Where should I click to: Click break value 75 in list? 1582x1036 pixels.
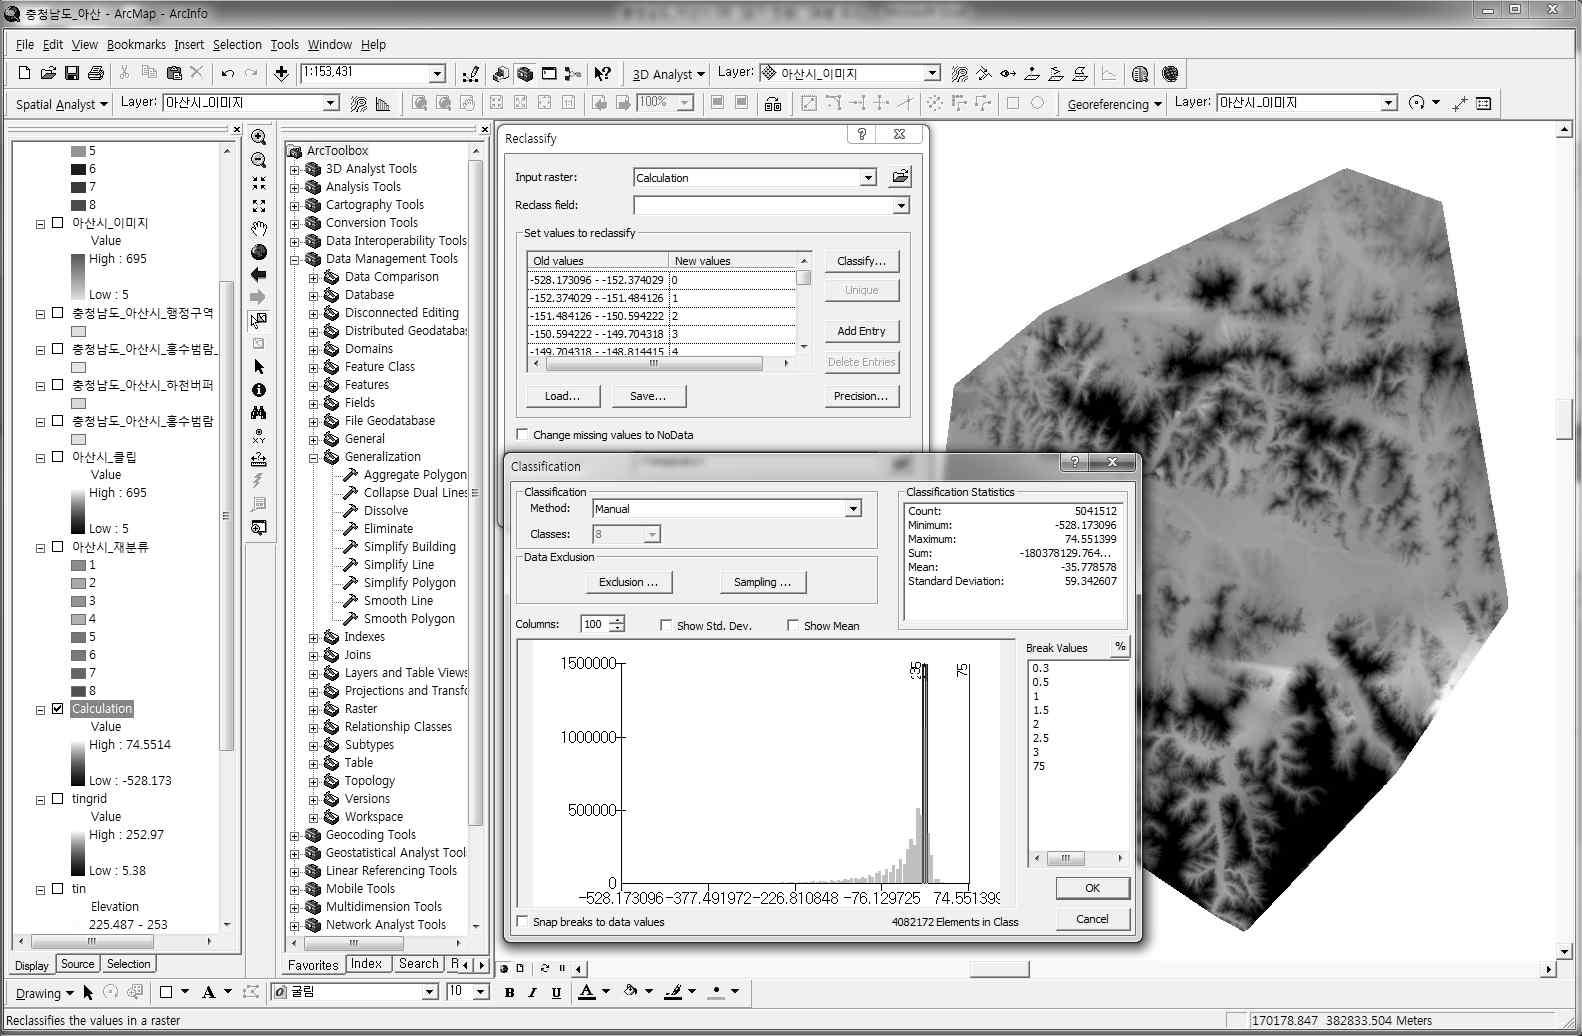point(1039,766)
